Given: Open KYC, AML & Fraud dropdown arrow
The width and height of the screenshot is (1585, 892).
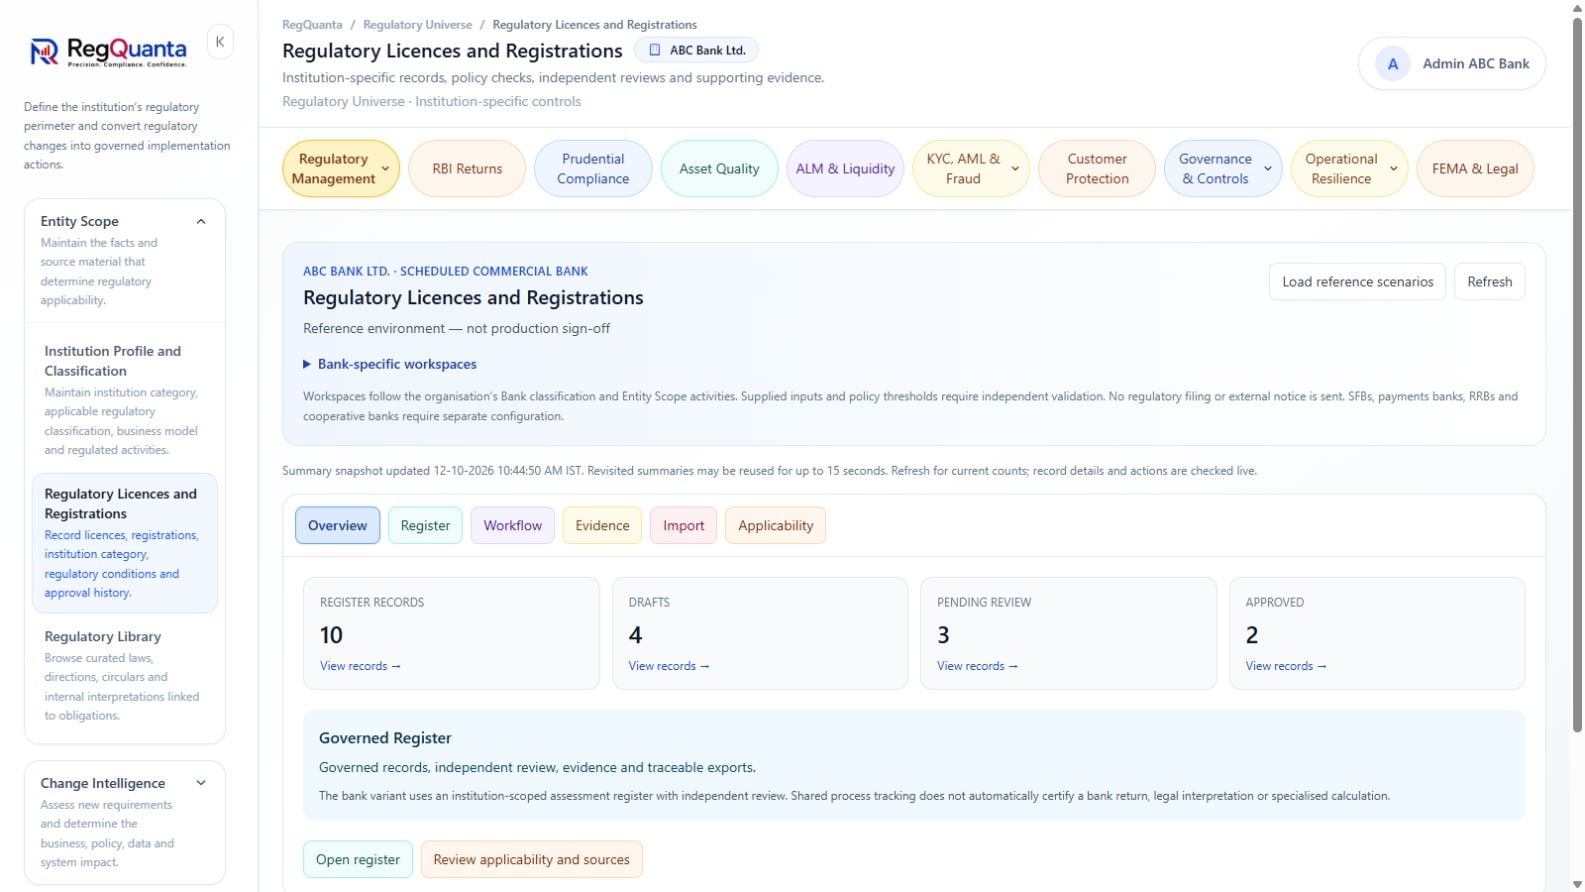Looking at the screenshot, I should (x=1015, y=169).
